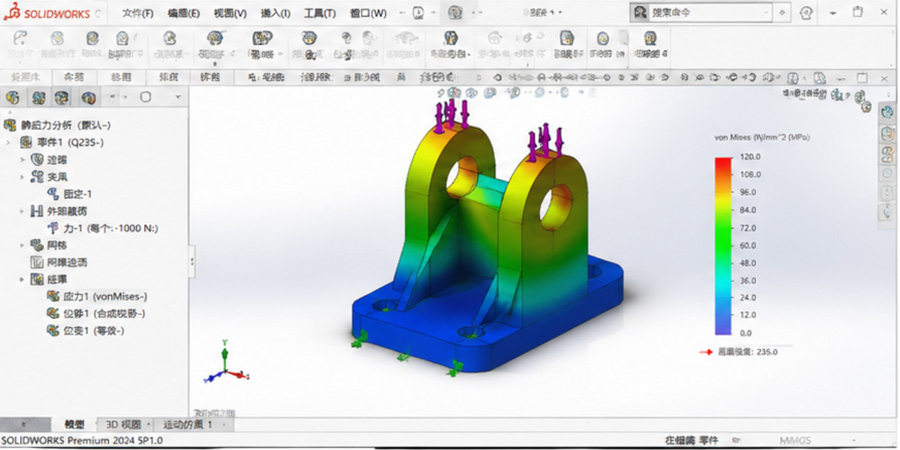Open View Palette task pane icon
Screen dimensions: 900x450
coord(887,173)
